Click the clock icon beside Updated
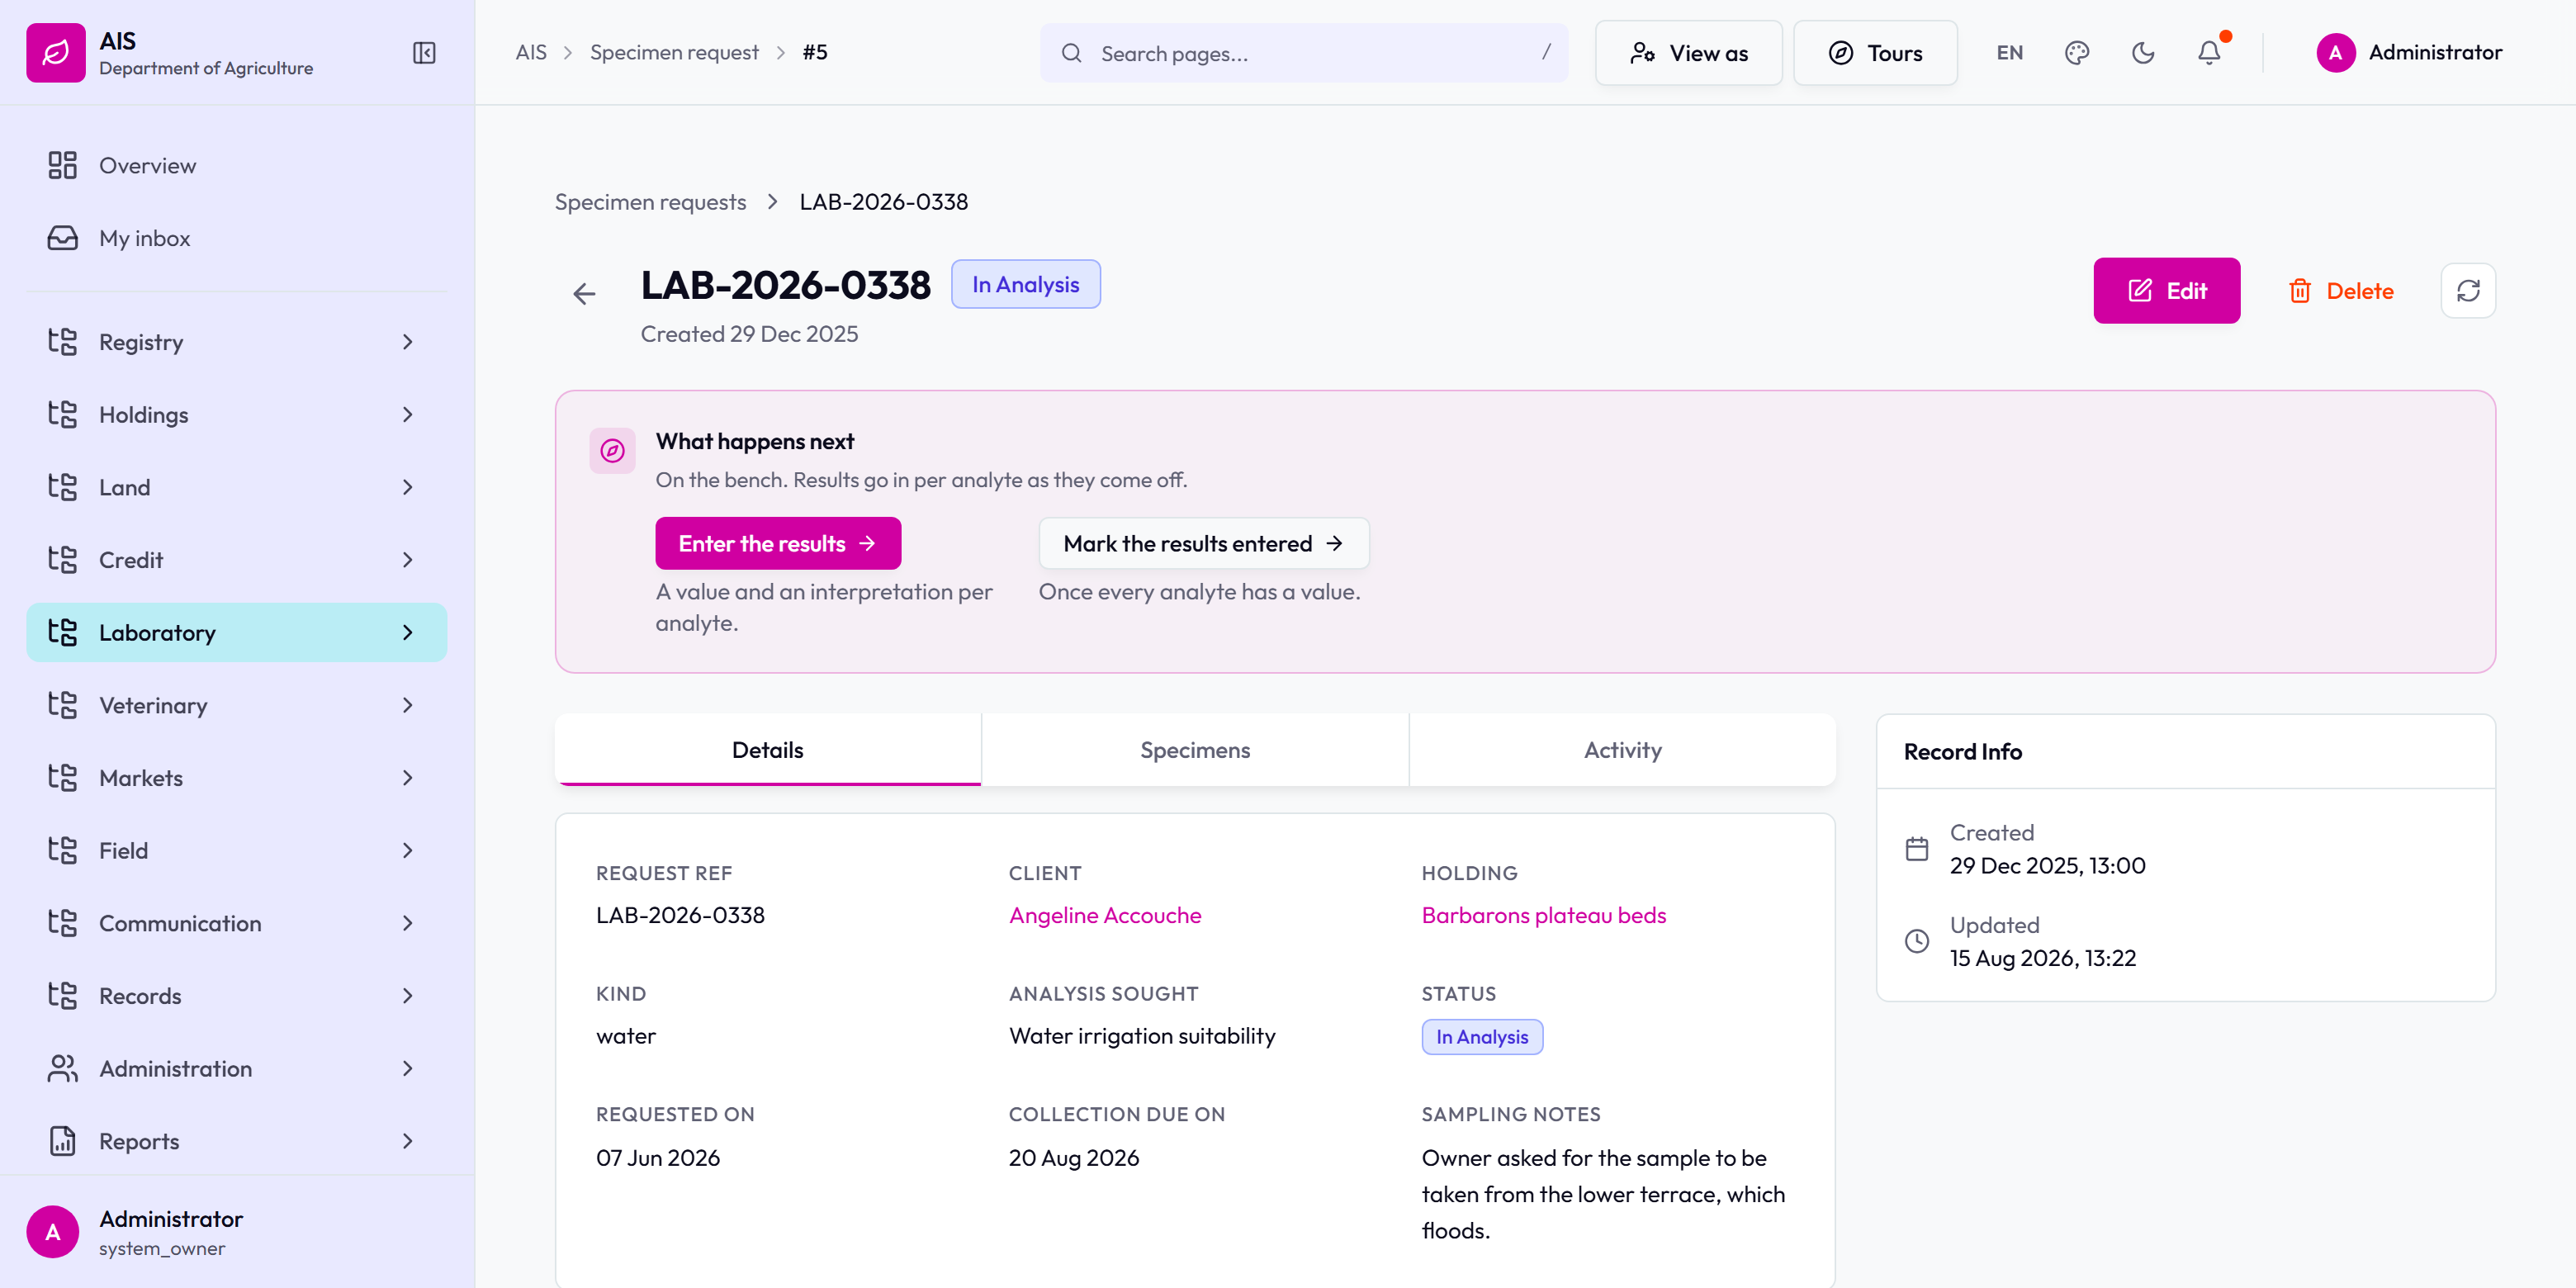The image size is (2576, 1288). point(1917,941)
